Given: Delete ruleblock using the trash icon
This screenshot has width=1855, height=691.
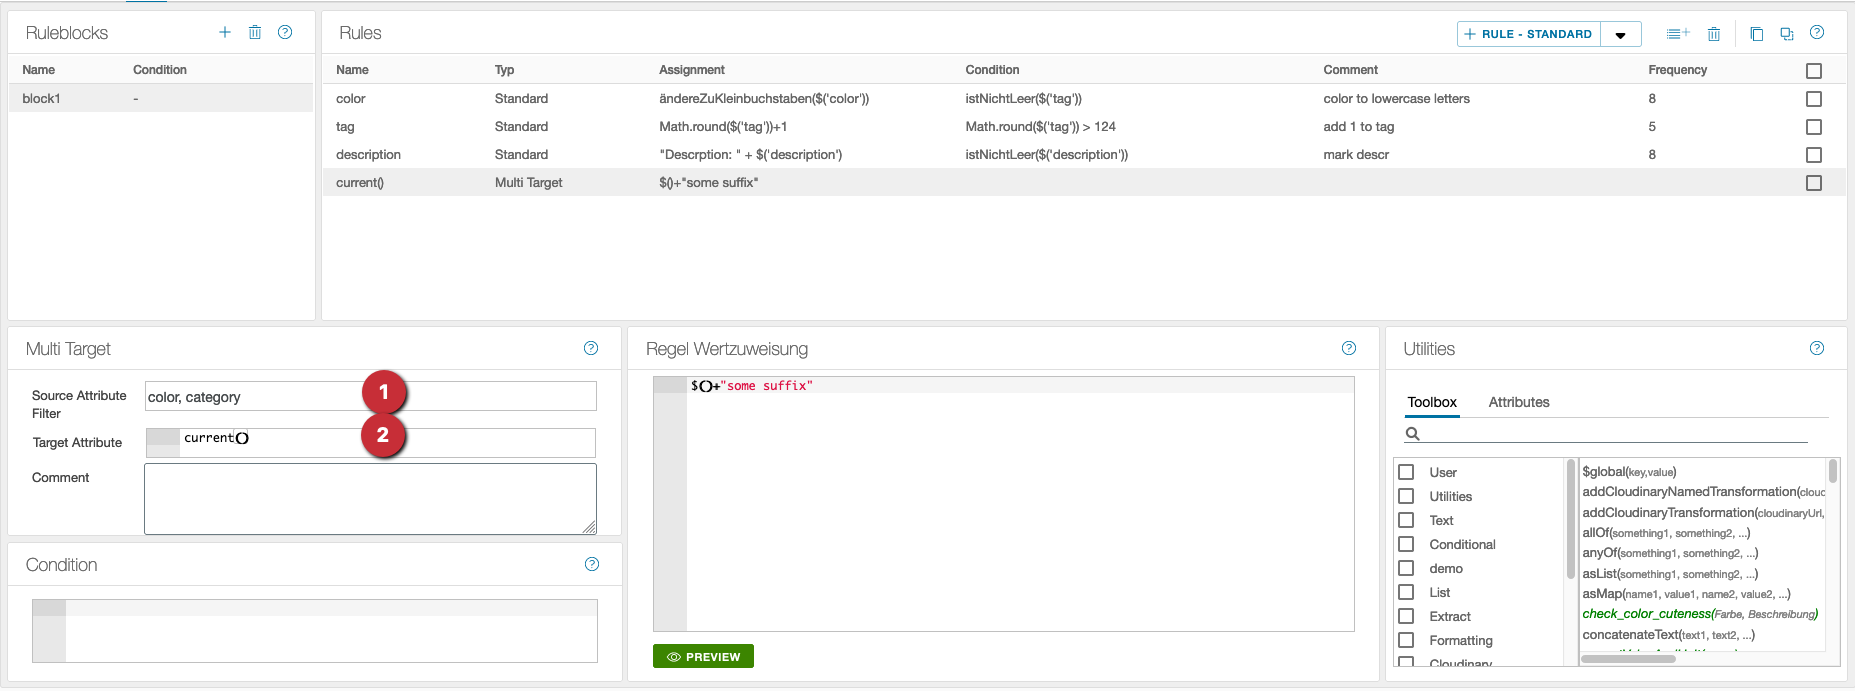Looking at the screenshot, I should point(255,32).
